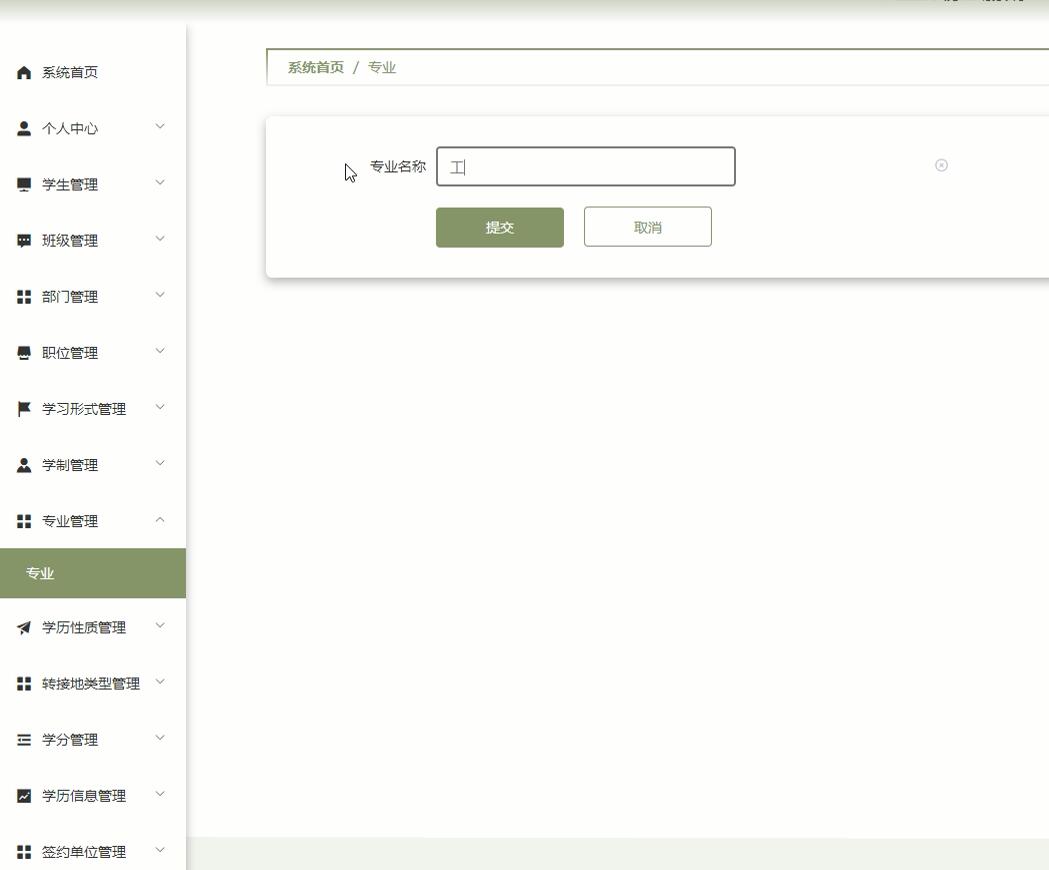1049x870 pixels.
Task: Open the 学历性质管理 menu label
Action: click(x=84, y=627)
